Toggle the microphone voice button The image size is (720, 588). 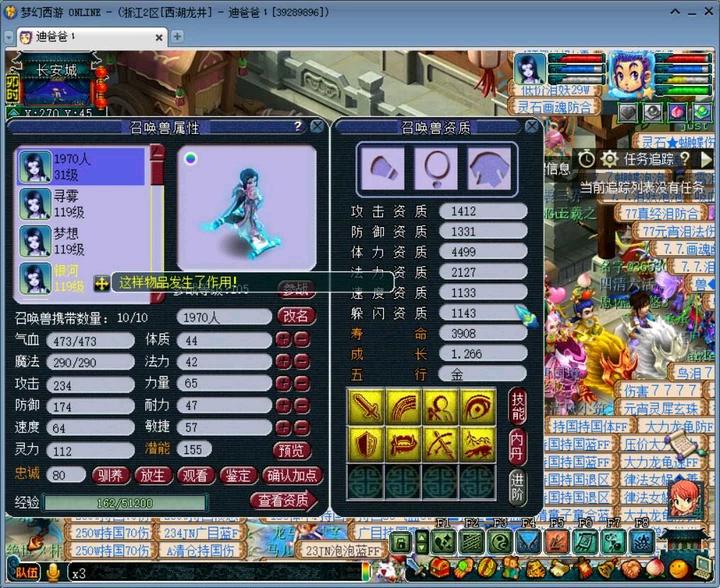53,572
